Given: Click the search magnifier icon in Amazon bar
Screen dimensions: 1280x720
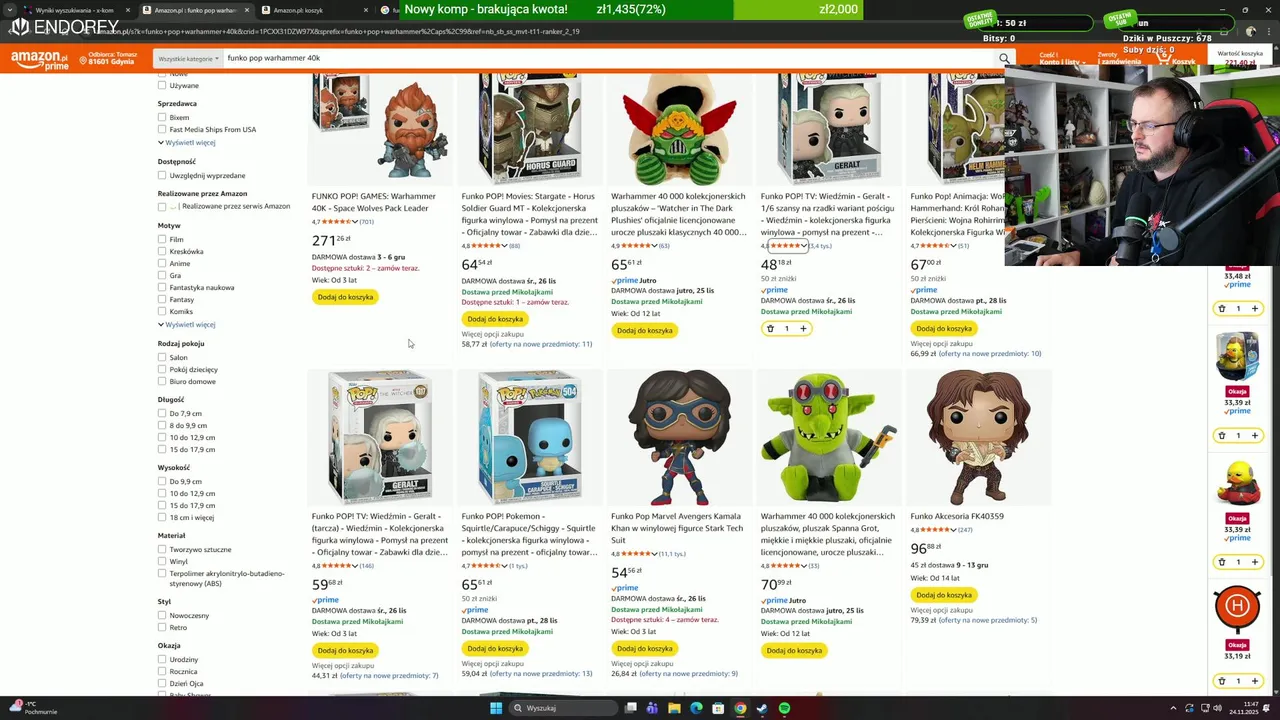Looking at the screenshot, I should coord(1004,59).
